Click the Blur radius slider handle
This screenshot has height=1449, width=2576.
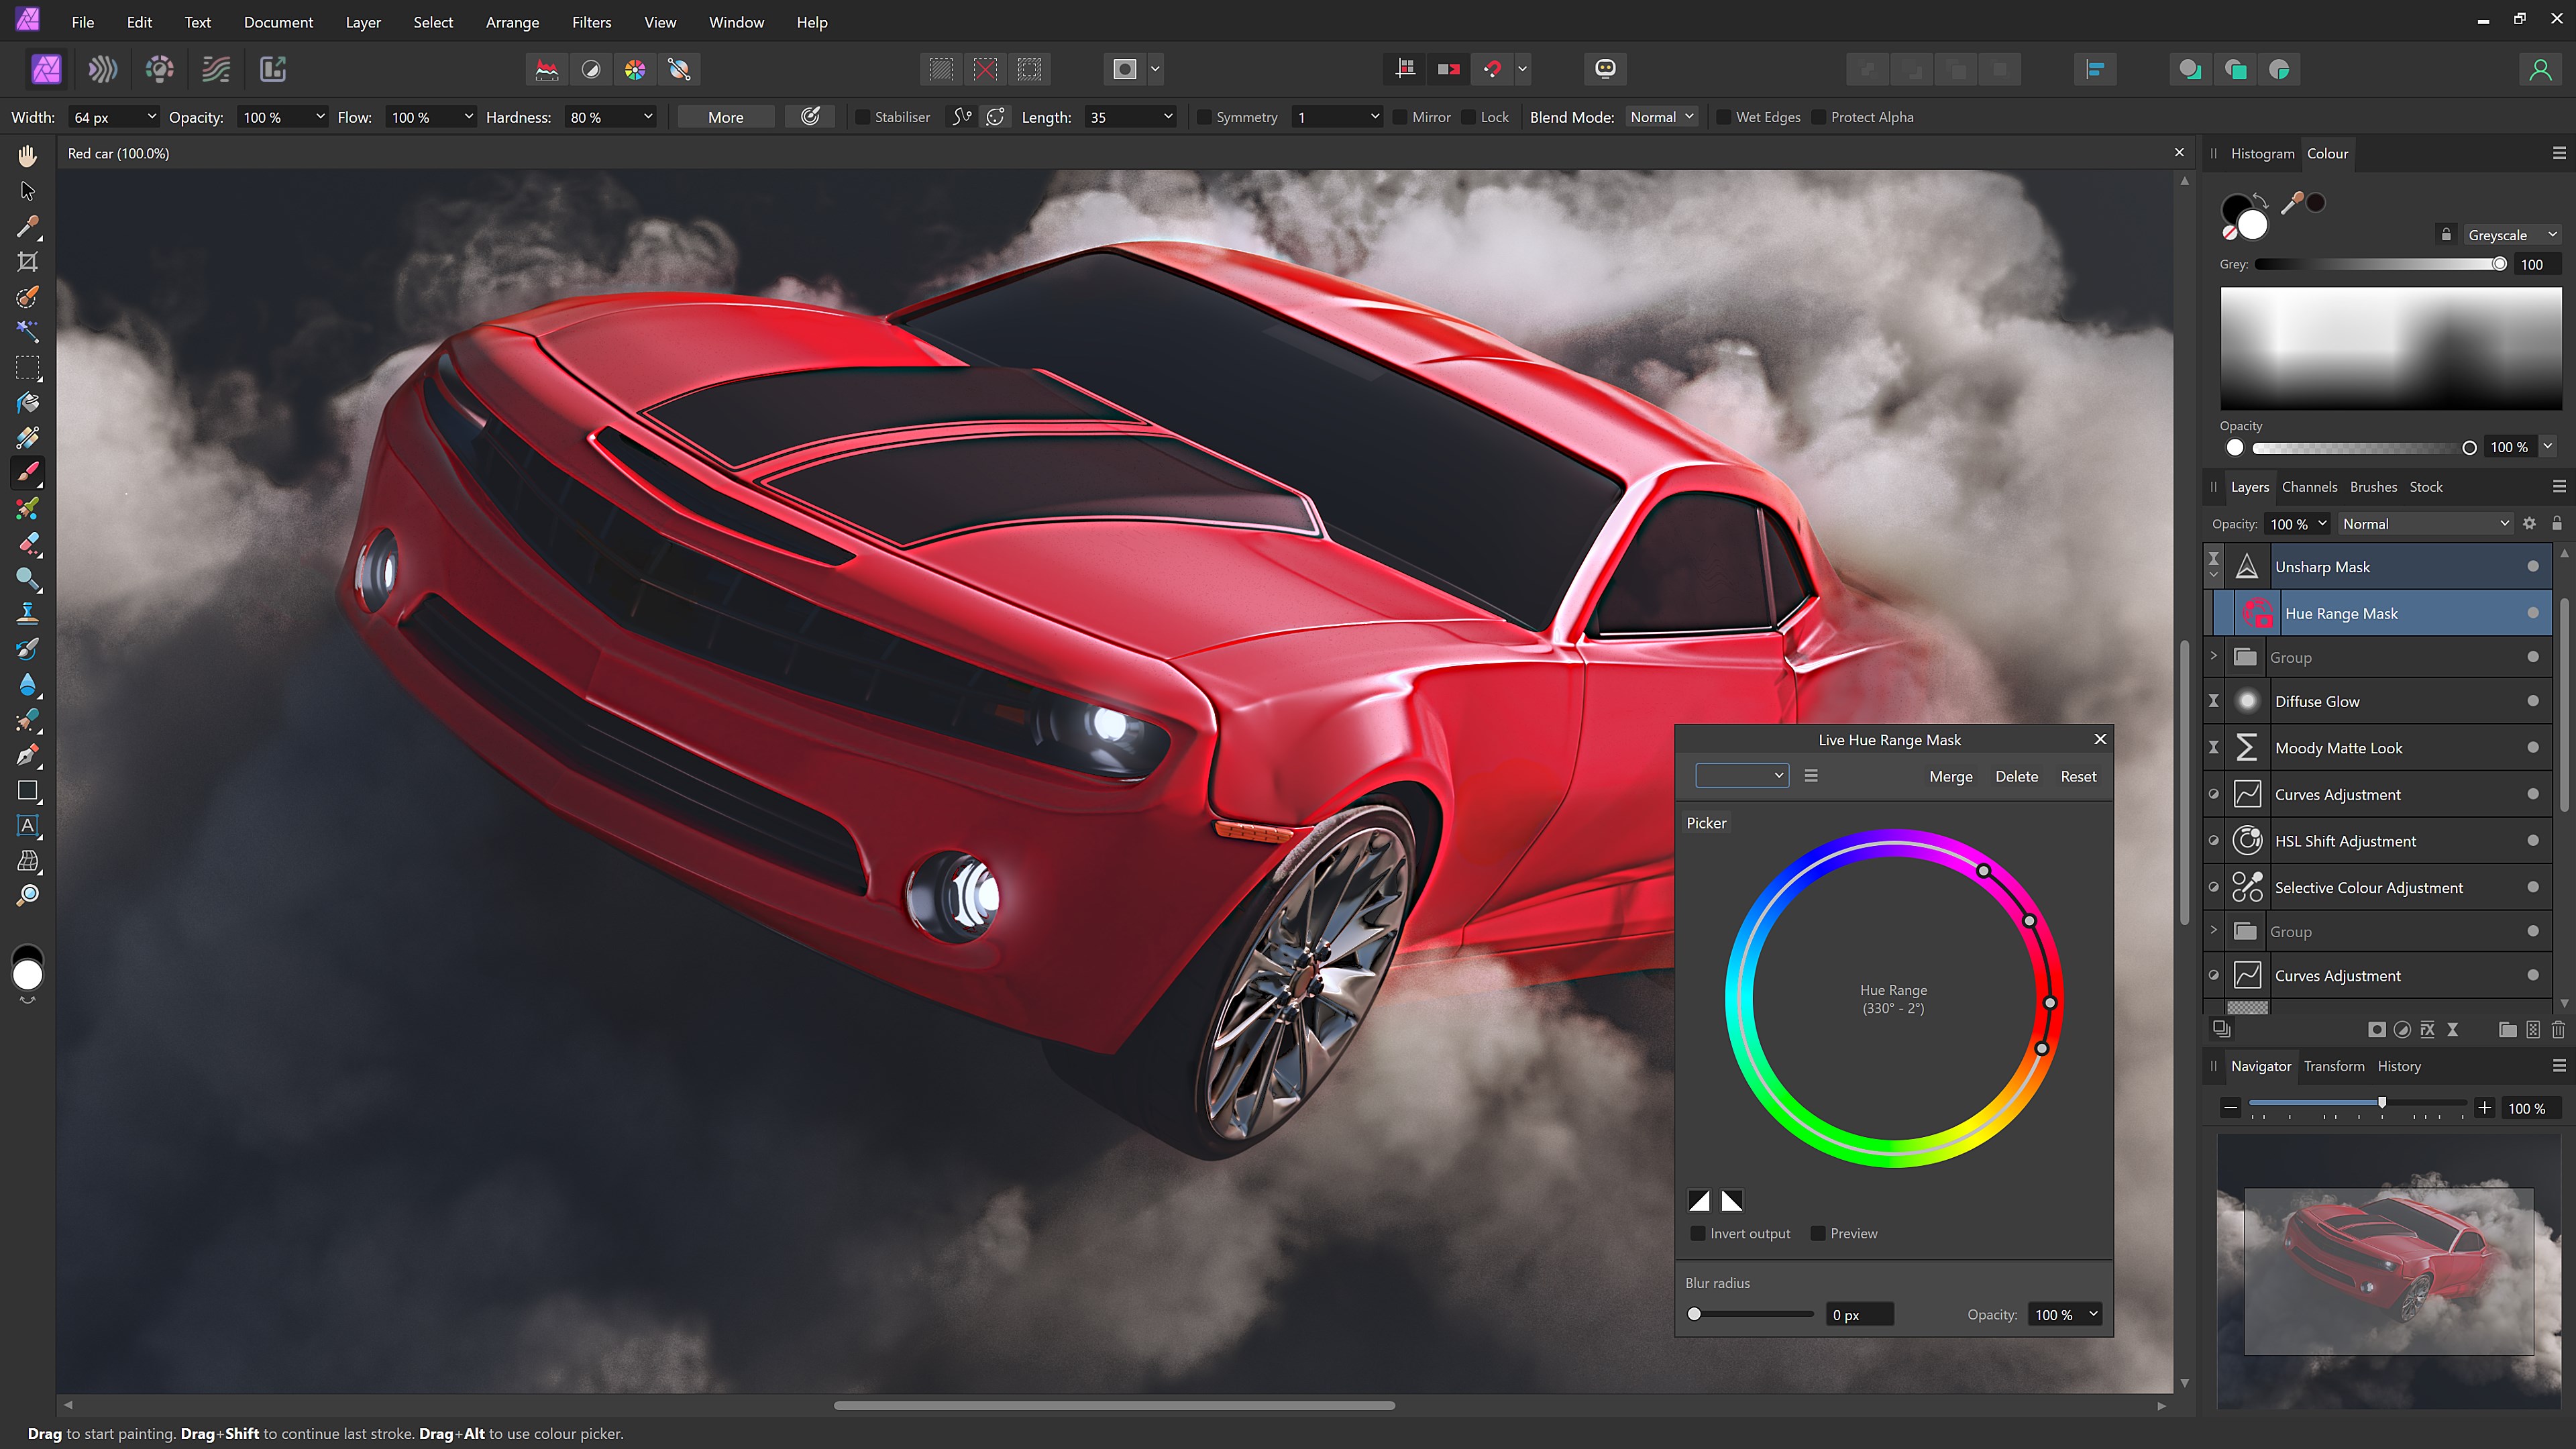click(x=1694, y=1314)
